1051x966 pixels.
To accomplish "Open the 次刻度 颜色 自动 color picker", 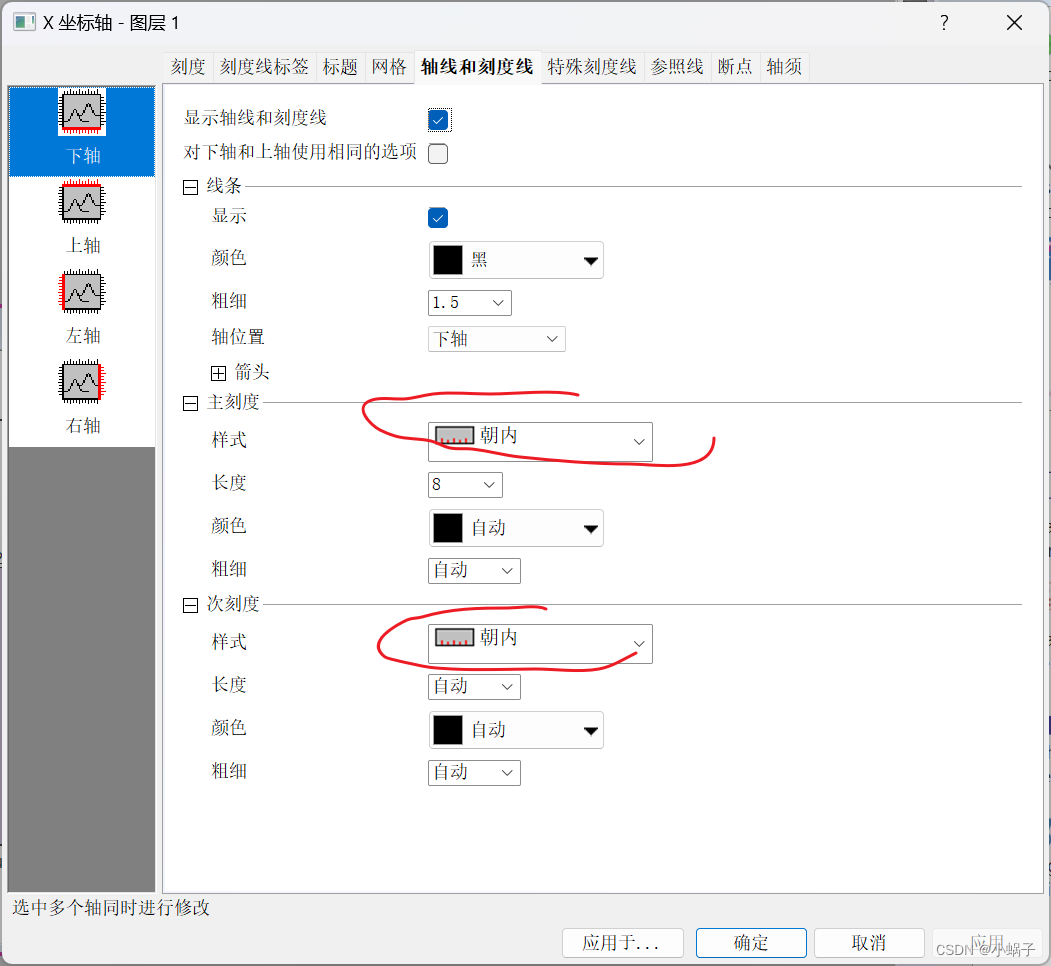I will coord(516,730).
